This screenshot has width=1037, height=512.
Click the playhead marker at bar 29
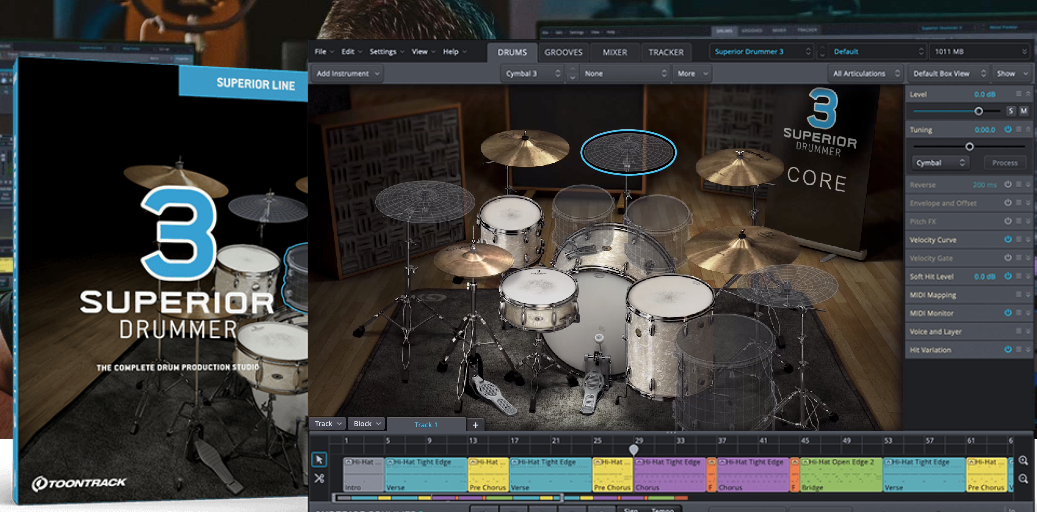(x=634, y=450)
